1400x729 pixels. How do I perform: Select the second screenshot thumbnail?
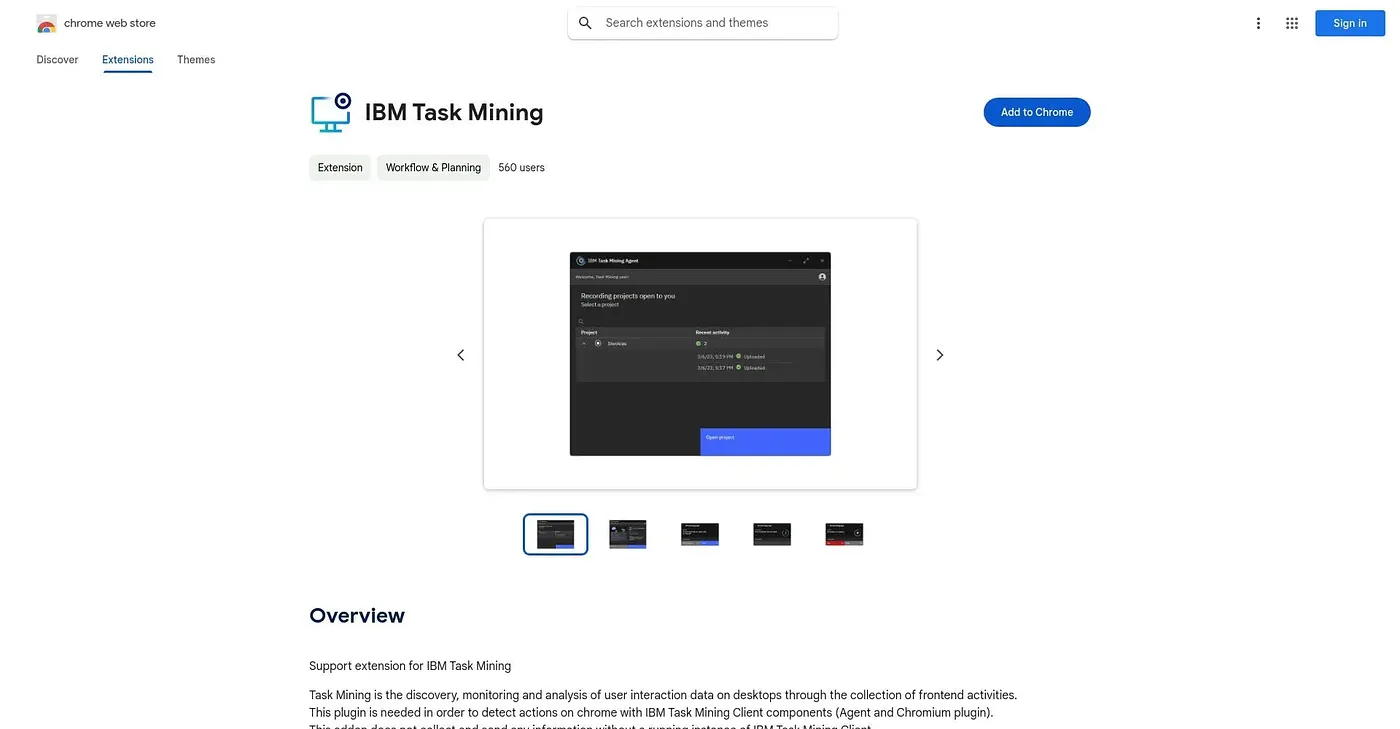click(x=628, y=534)
